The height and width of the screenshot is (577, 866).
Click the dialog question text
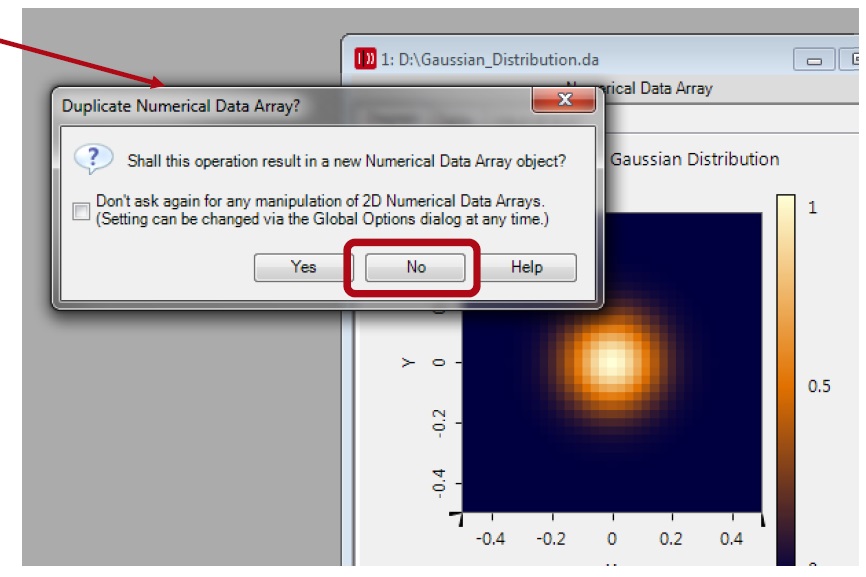[x=347, y=161]
